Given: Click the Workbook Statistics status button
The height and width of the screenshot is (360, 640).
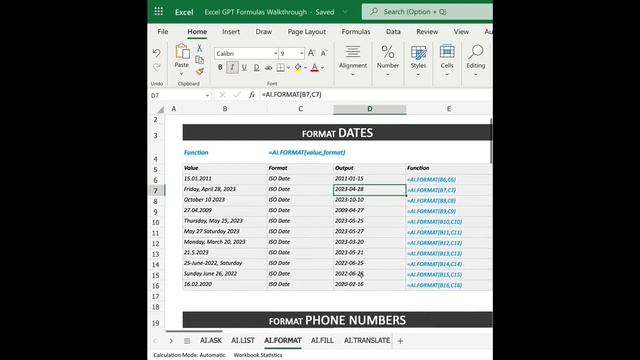Looking at the screenshot, I should pos(258,355).
